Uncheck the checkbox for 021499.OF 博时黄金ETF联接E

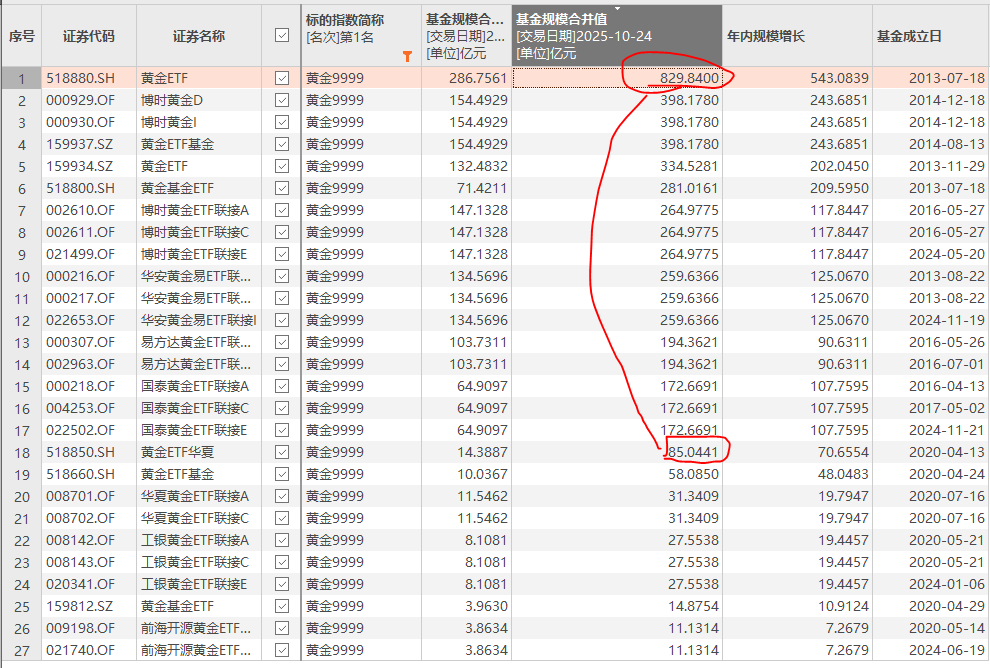[282, 254]
